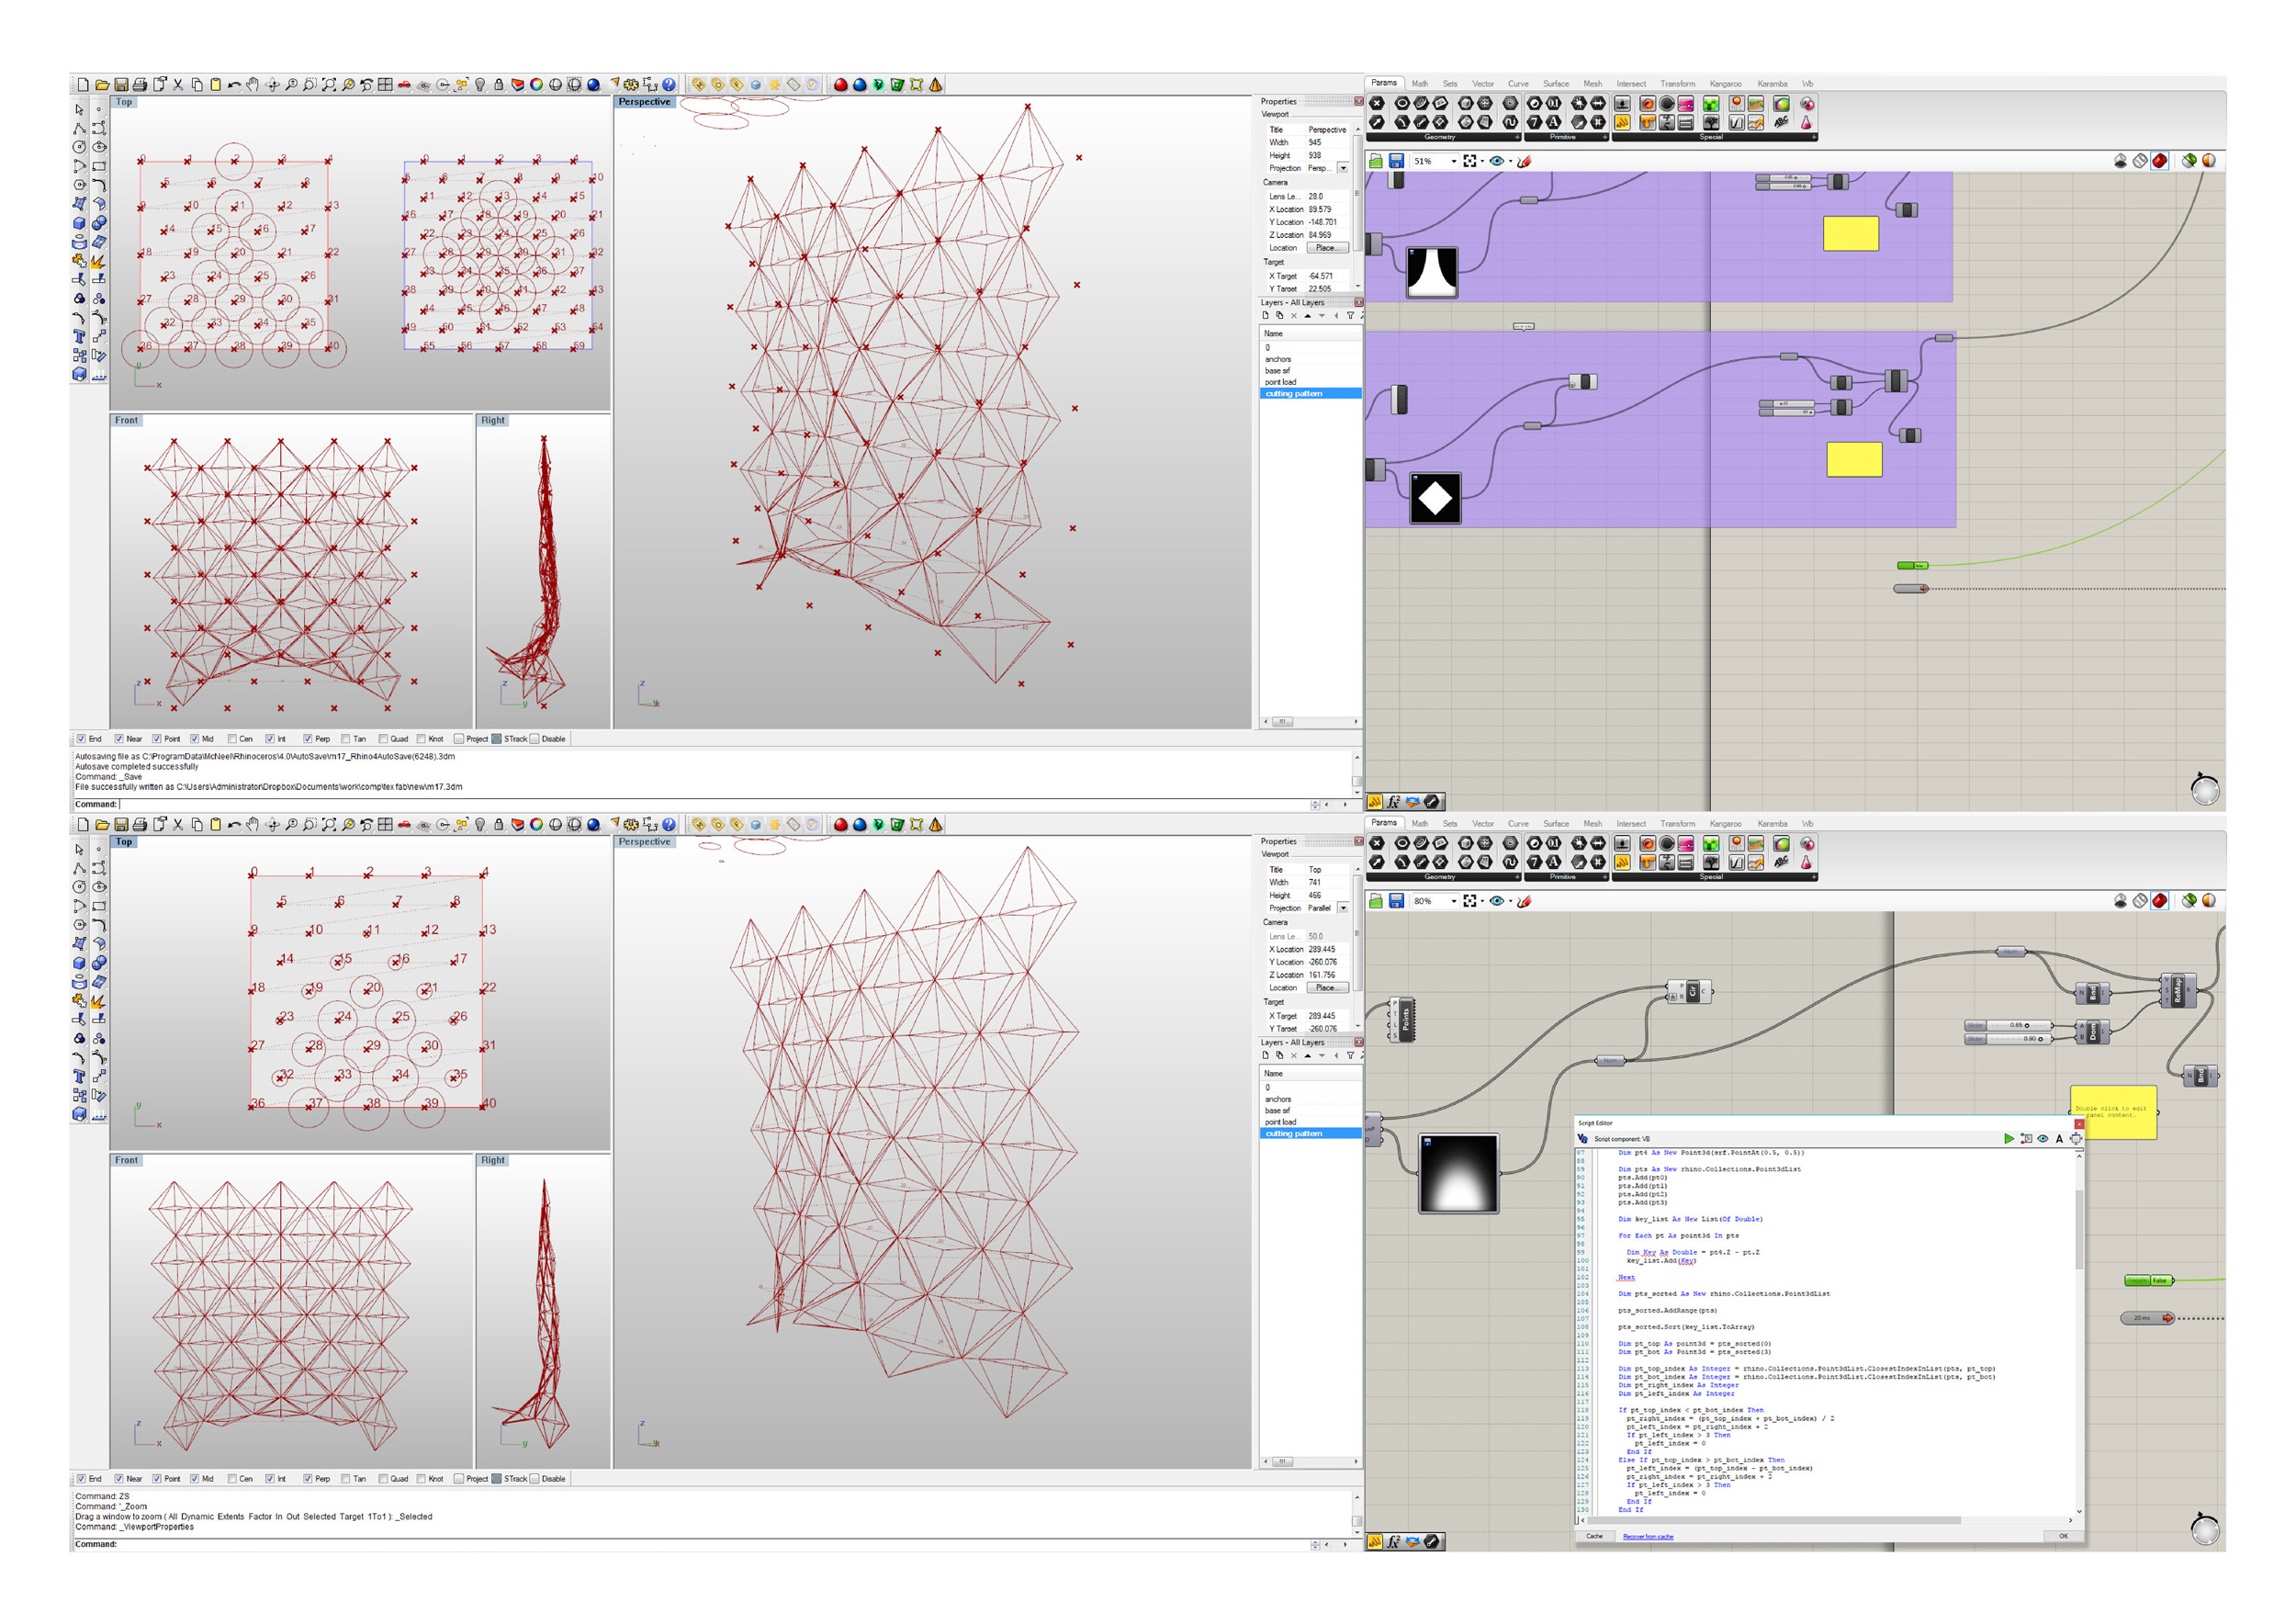Open 80% zoom dropdown in lower Grasshopper
The height and width of the screenshot is (1624, 2296).
1453,901
